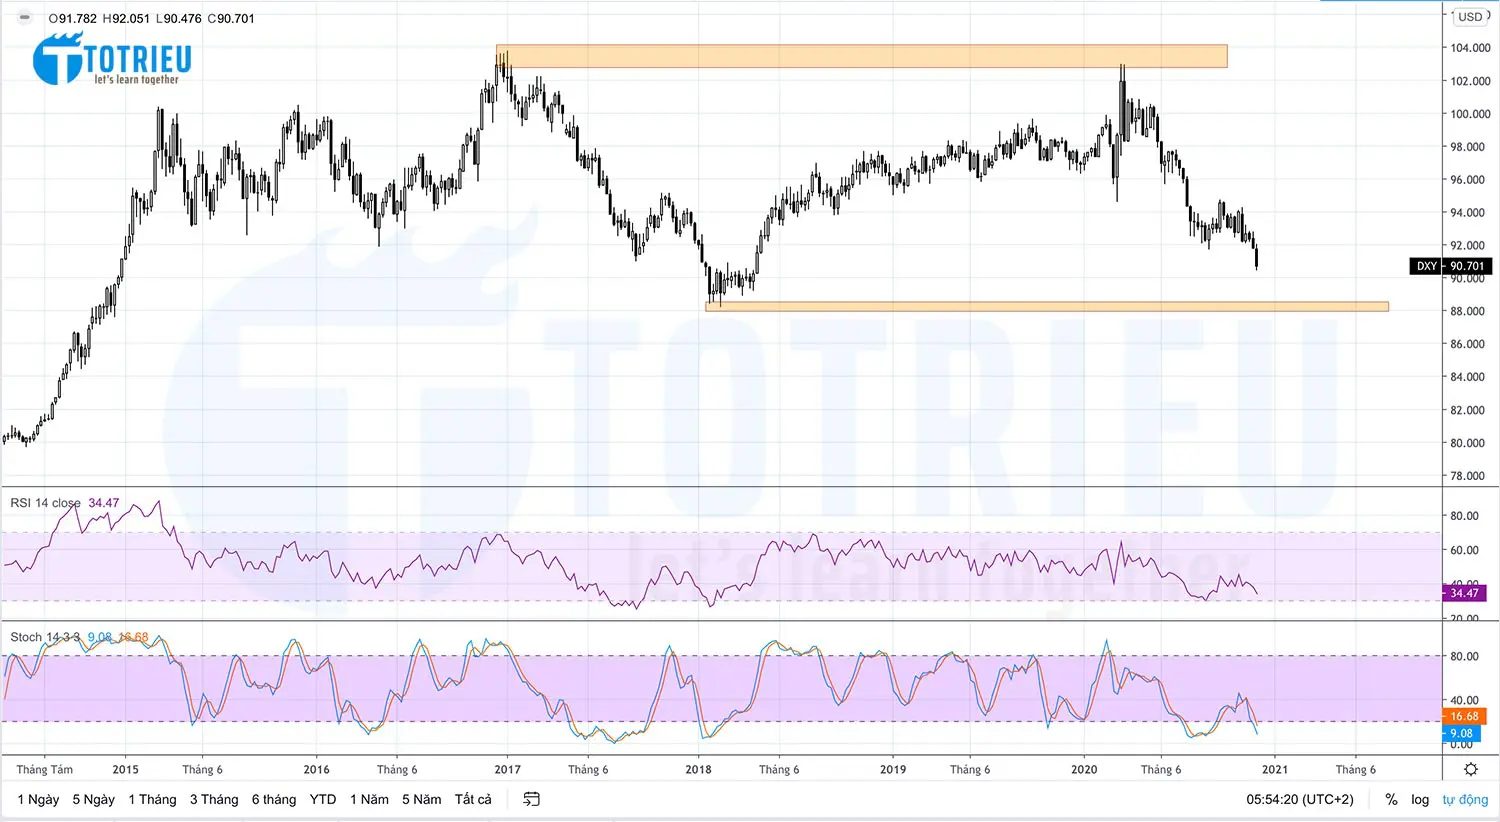Toggle auto-scaling via "tự động"
Screen dimensions: 1500x822
(x=1464, y=799)
